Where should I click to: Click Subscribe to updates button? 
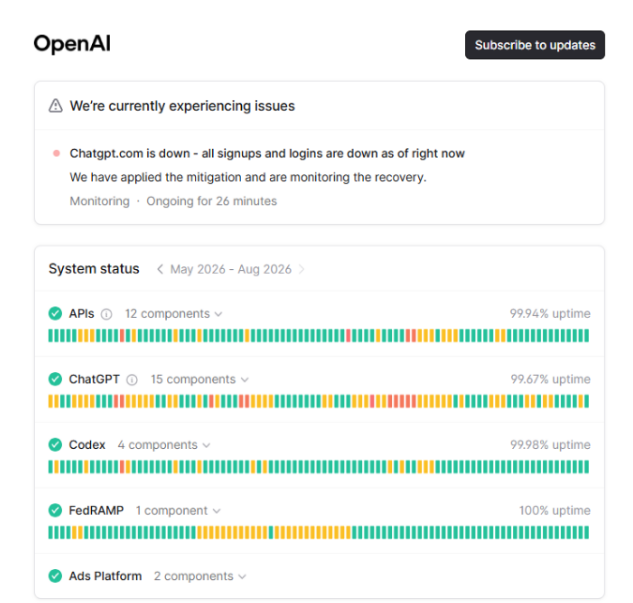535,45
